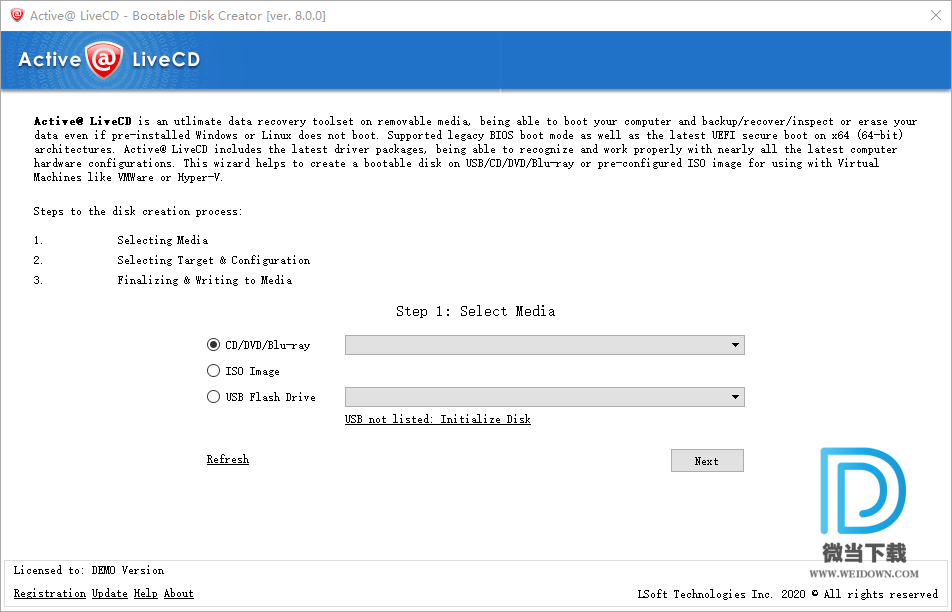This screenshot has height=612, width=952.
Task: Click 'Selecting Target & Configuration' step text
Action: coord(214,260)
